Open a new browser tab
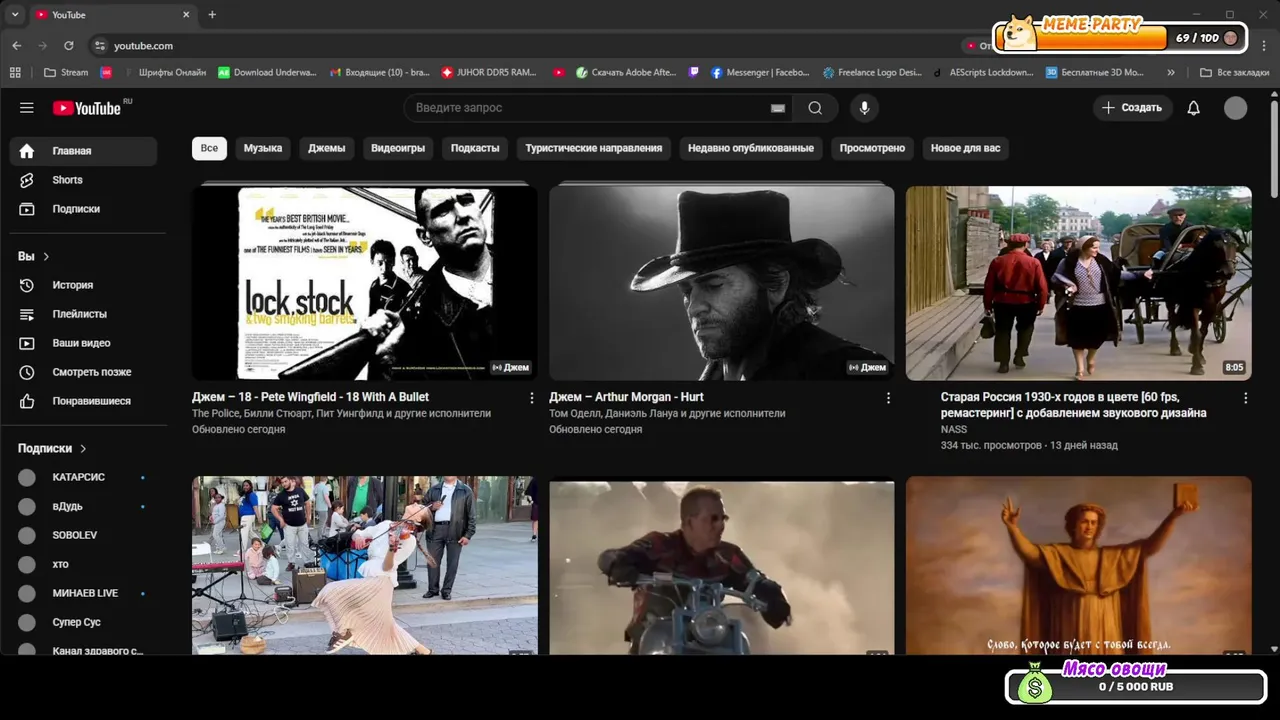 tap(212, 15)
